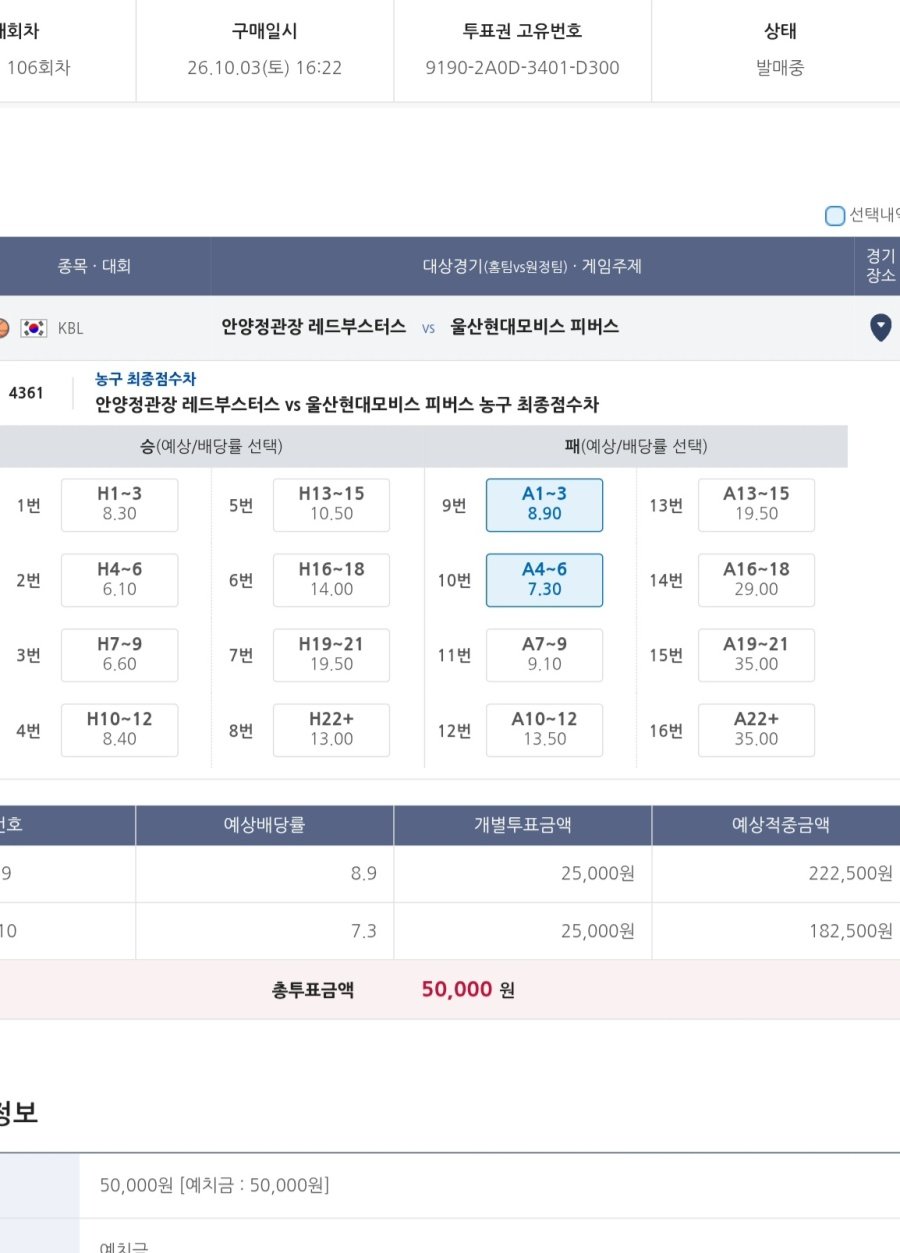Screen dimensions: 900x1253
Task: Click the 승(예상/배당률 선택) column header
Action: 211,446
